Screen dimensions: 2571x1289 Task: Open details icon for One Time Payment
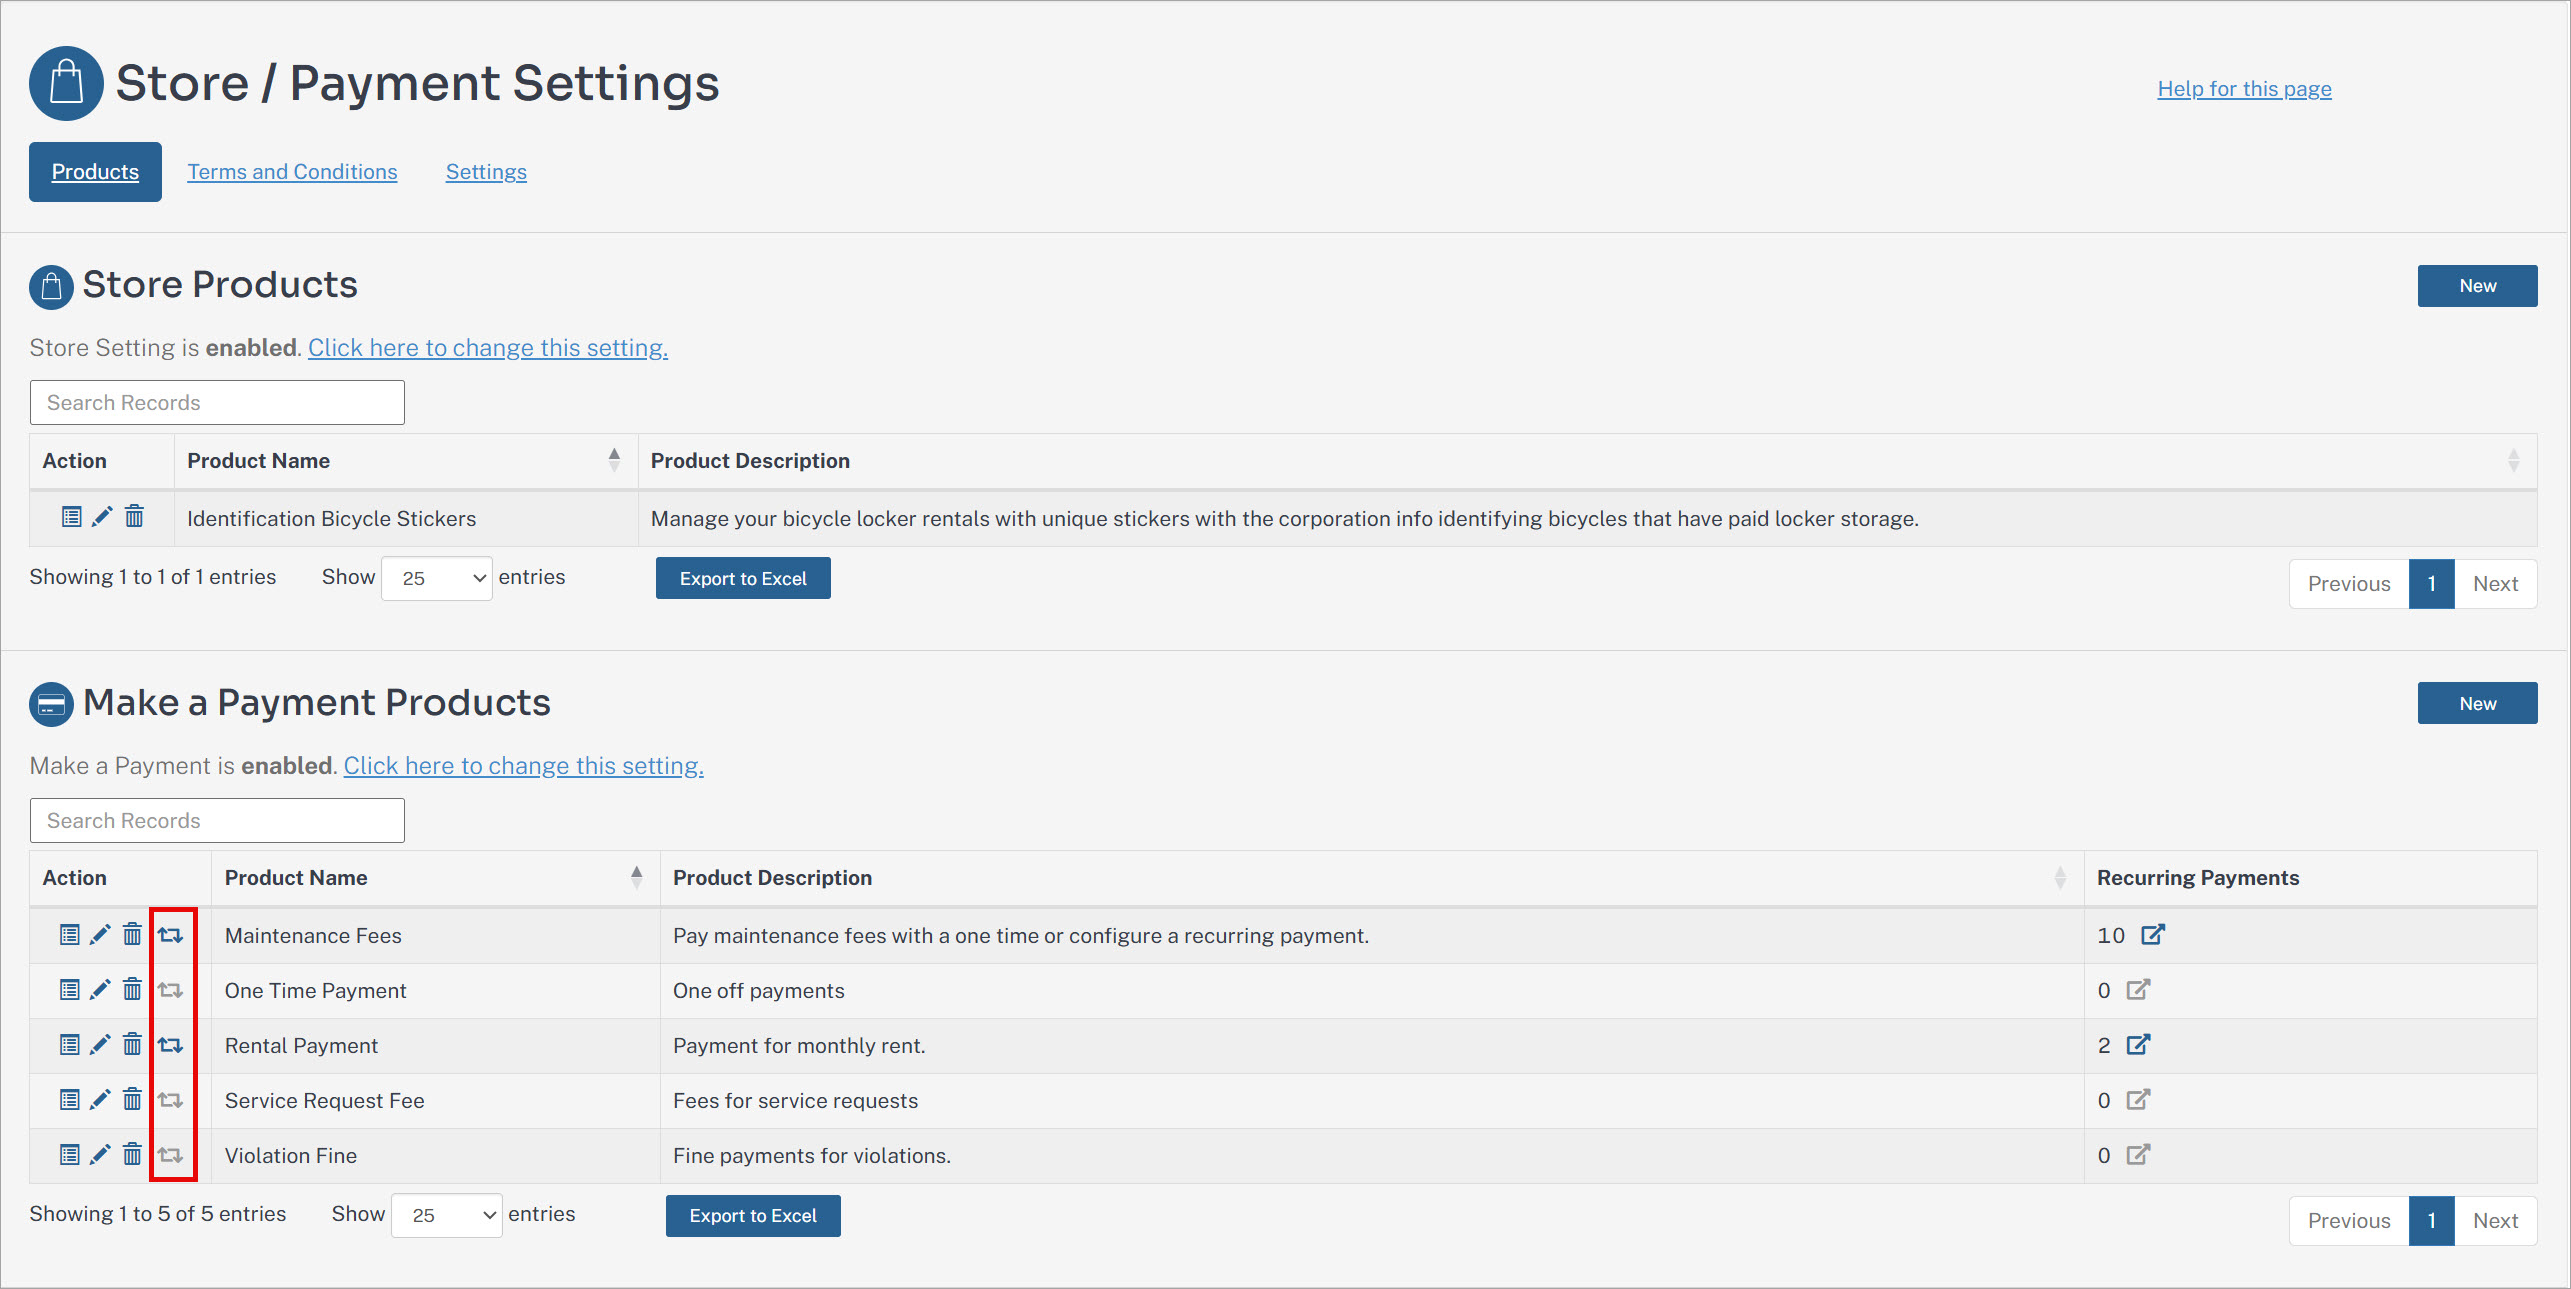pyautogui.click(x=69, y=990)
